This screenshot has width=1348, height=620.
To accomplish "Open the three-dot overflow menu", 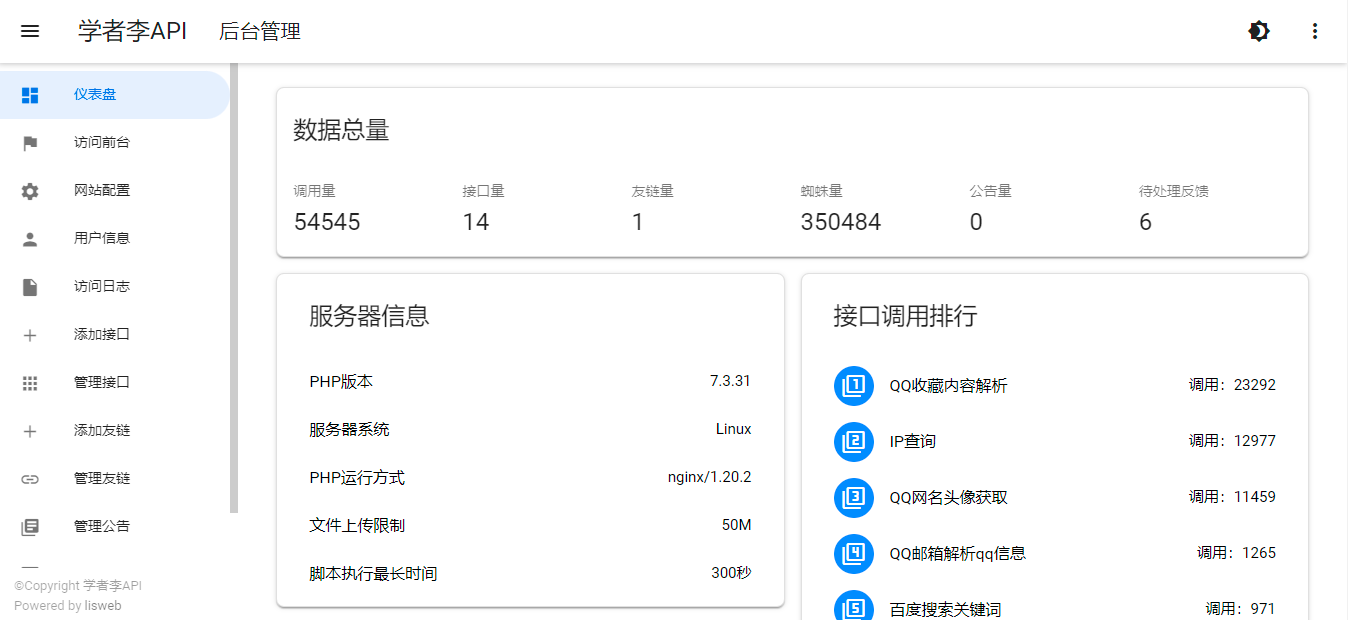I will tap(1314, 31).
